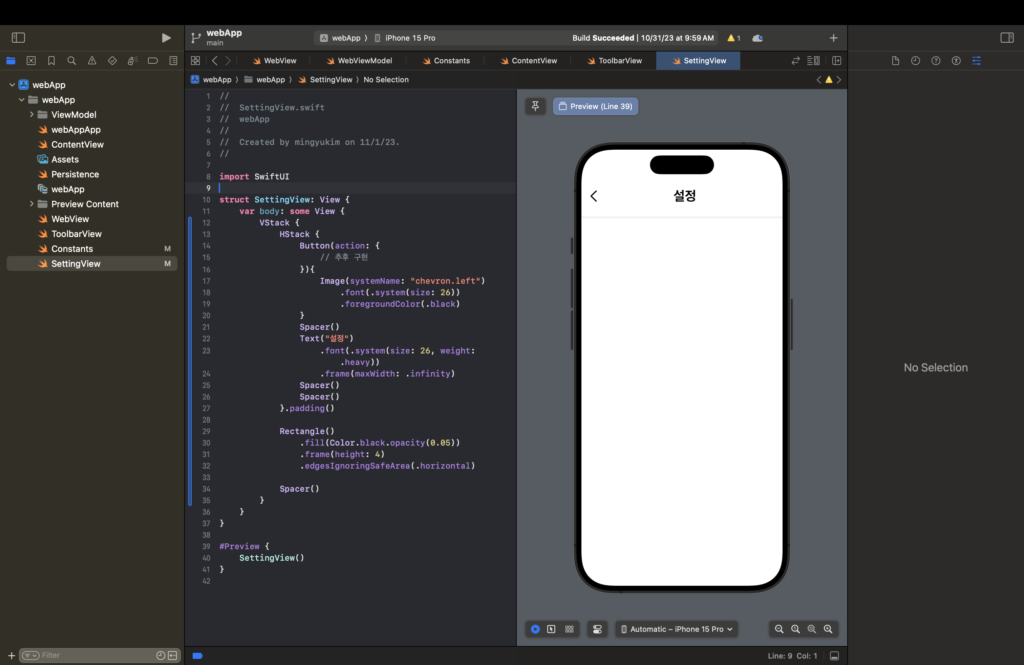Image resolution: width=1024 pixels, height=665 pixels.
Task: Select ToolbarView file in navigator
Action: 76,234
